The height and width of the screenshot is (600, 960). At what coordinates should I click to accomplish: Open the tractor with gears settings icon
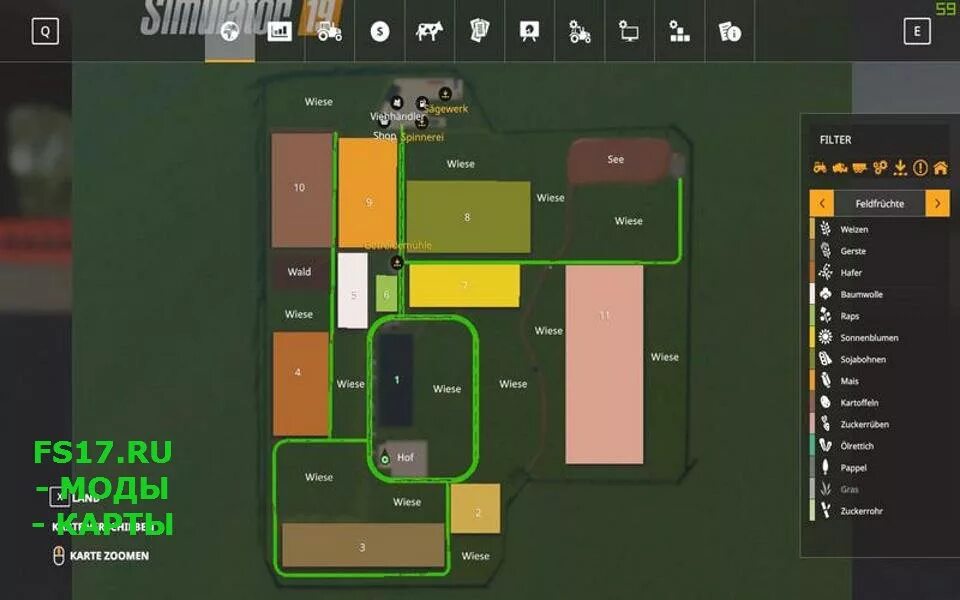click(579, 31)
